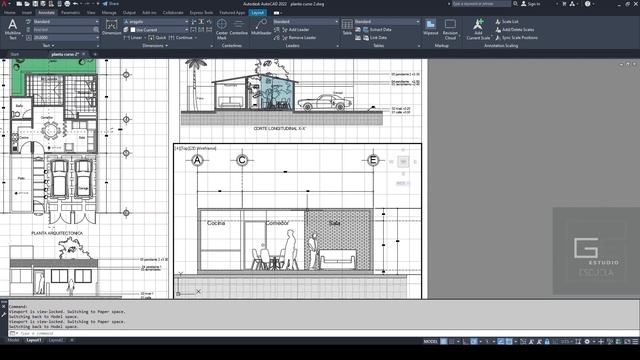Image resolution: width=640 pixels, height=360 pixels.
Task: Toggle ortho mode in status bar
Action: click(465, 342)
